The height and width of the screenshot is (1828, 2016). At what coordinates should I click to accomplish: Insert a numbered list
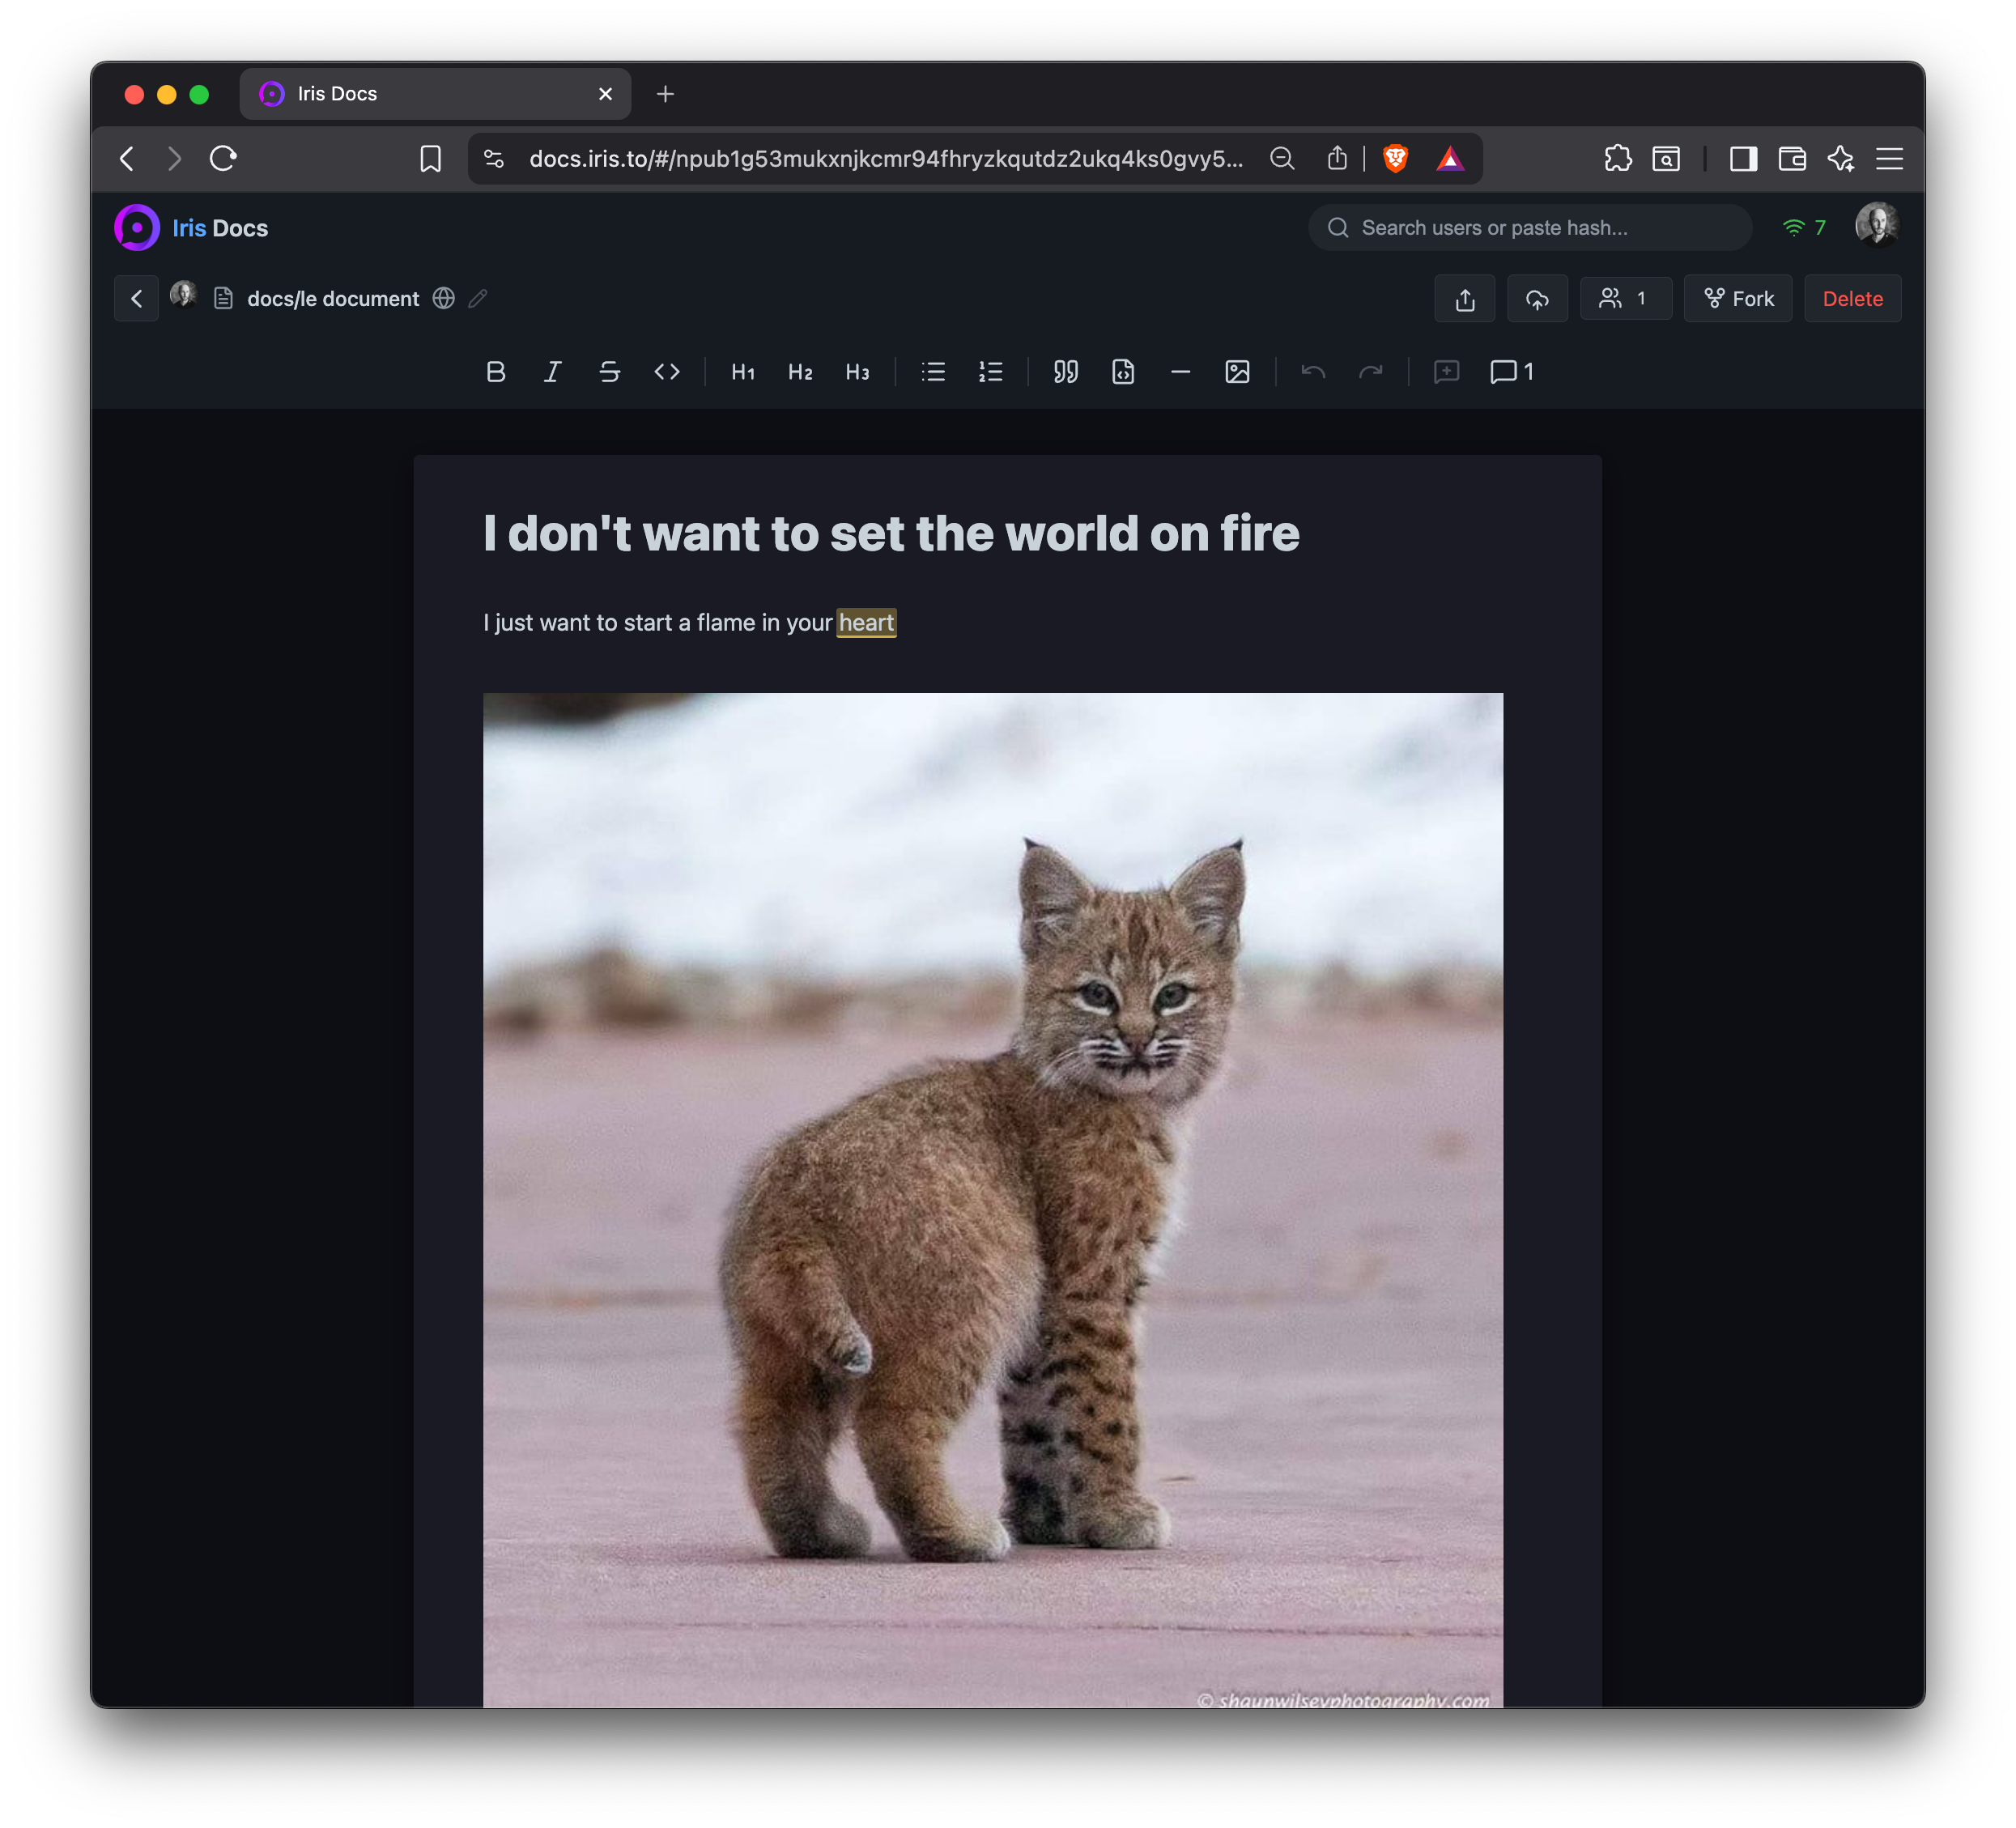990,372
